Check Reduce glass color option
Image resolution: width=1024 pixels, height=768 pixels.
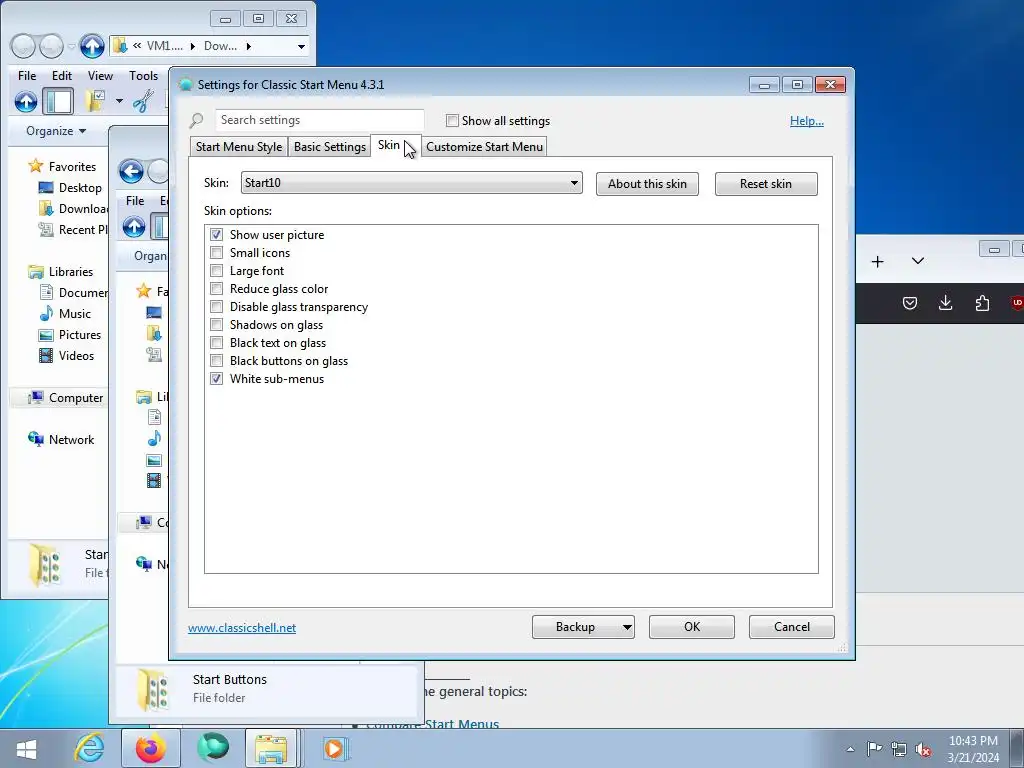pyautogui.click(x=216, y=289)
